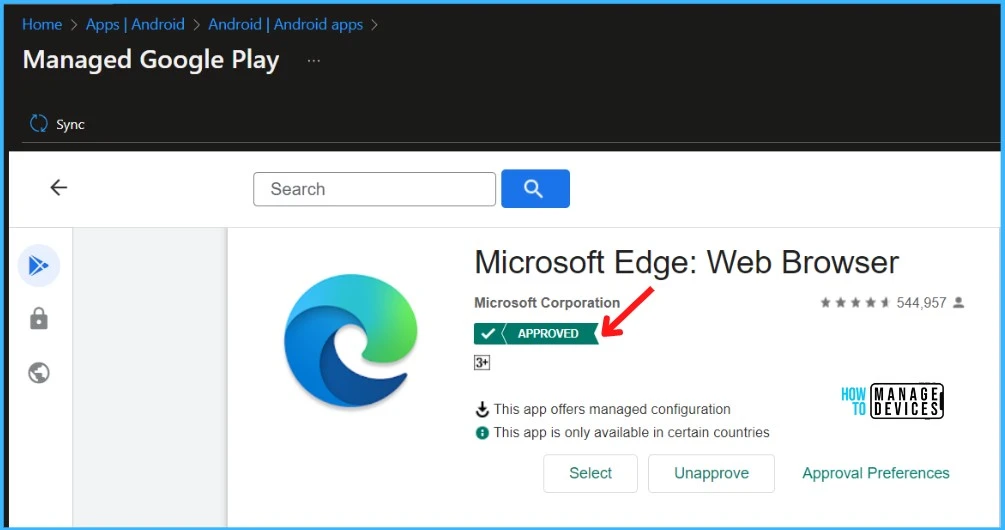Go back using the left arrow

tap(58, 187)
